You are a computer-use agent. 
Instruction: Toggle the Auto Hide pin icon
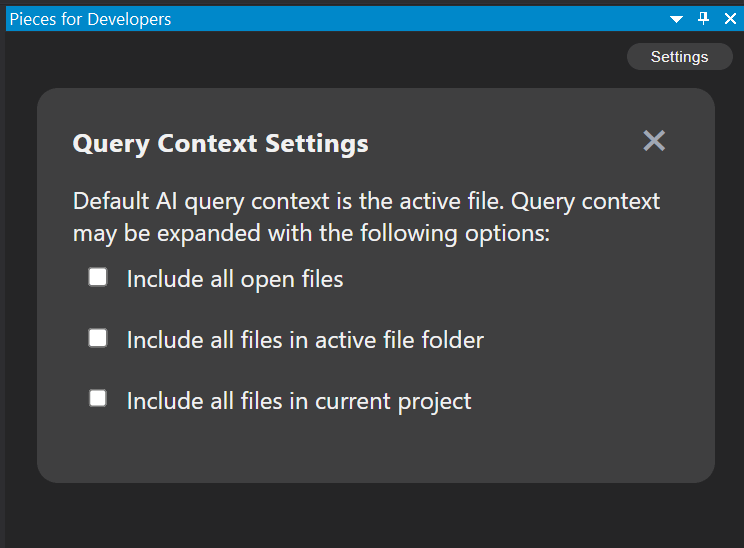703,18
